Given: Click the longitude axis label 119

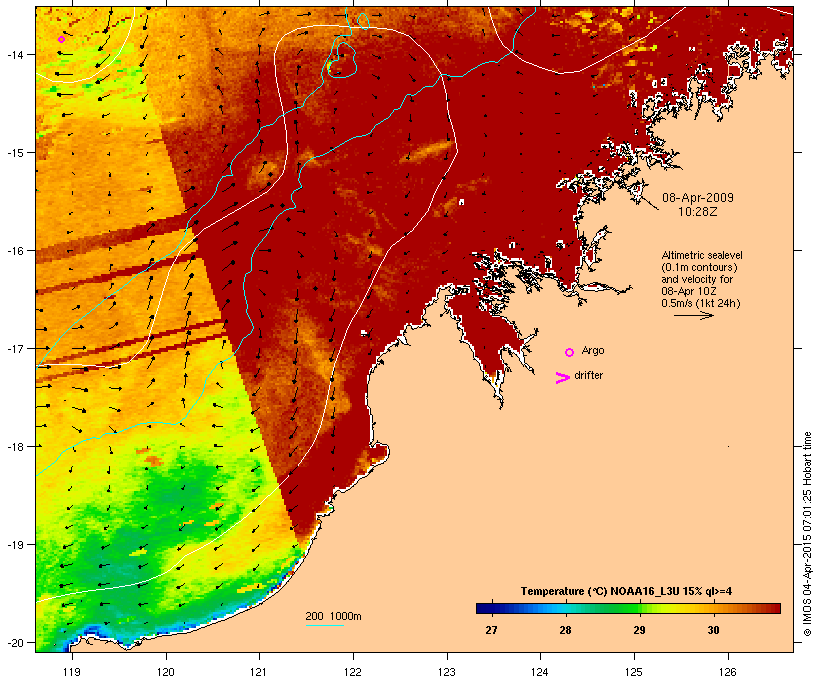Looking at the screenshot, I should 72,672.
